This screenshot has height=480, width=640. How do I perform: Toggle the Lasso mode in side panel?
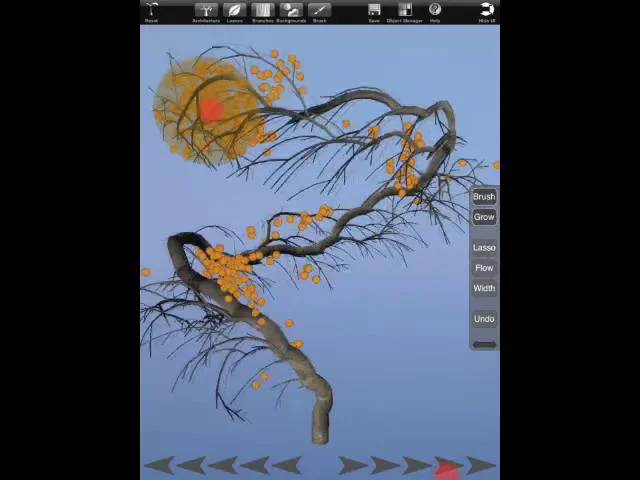coord(484,248)
